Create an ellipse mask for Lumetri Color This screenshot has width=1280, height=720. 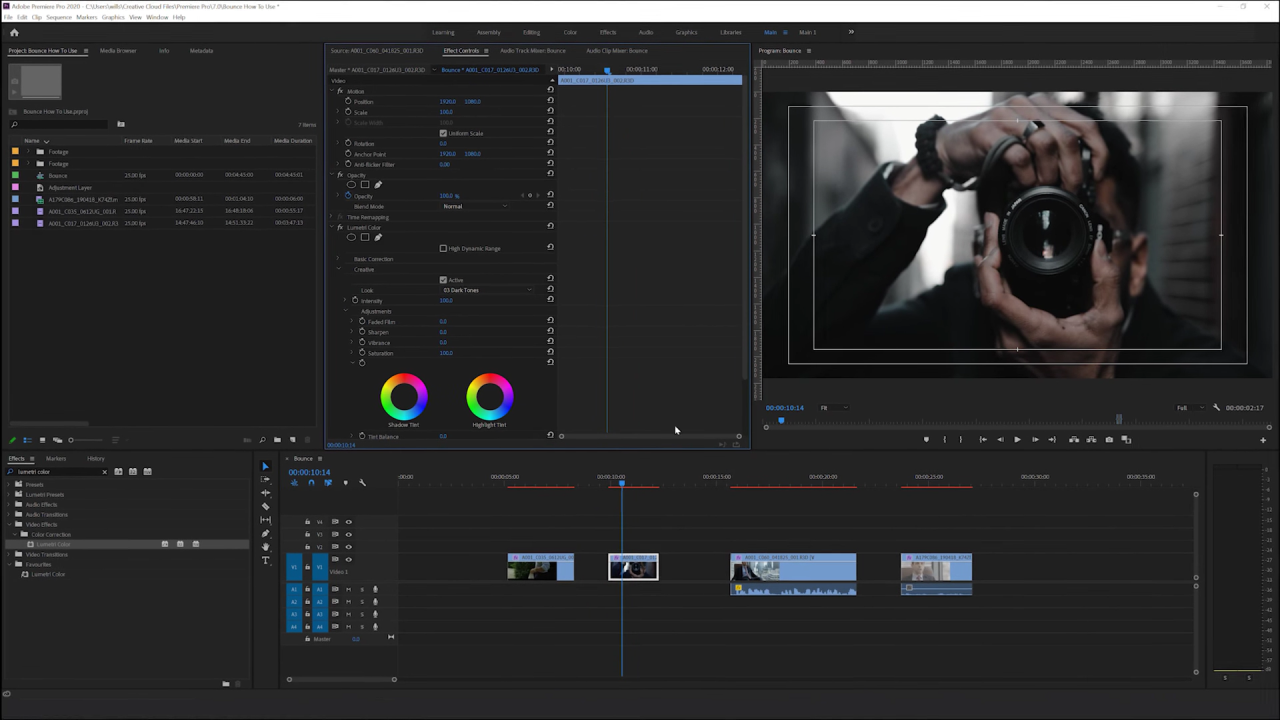point(351,237)
